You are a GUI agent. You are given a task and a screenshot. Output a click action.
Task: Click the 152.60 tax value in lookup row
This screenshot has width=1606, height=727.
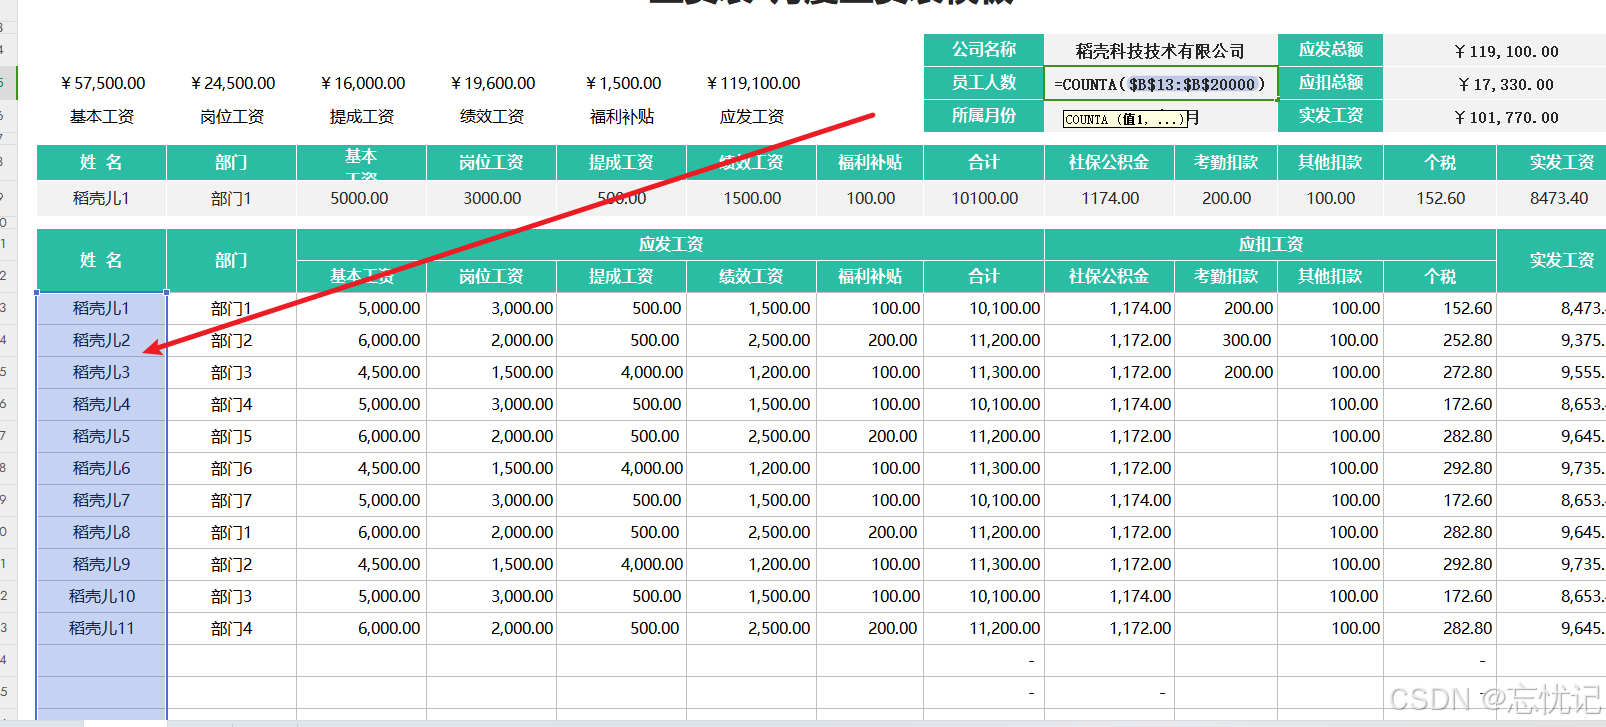(x=1440, y=198)
